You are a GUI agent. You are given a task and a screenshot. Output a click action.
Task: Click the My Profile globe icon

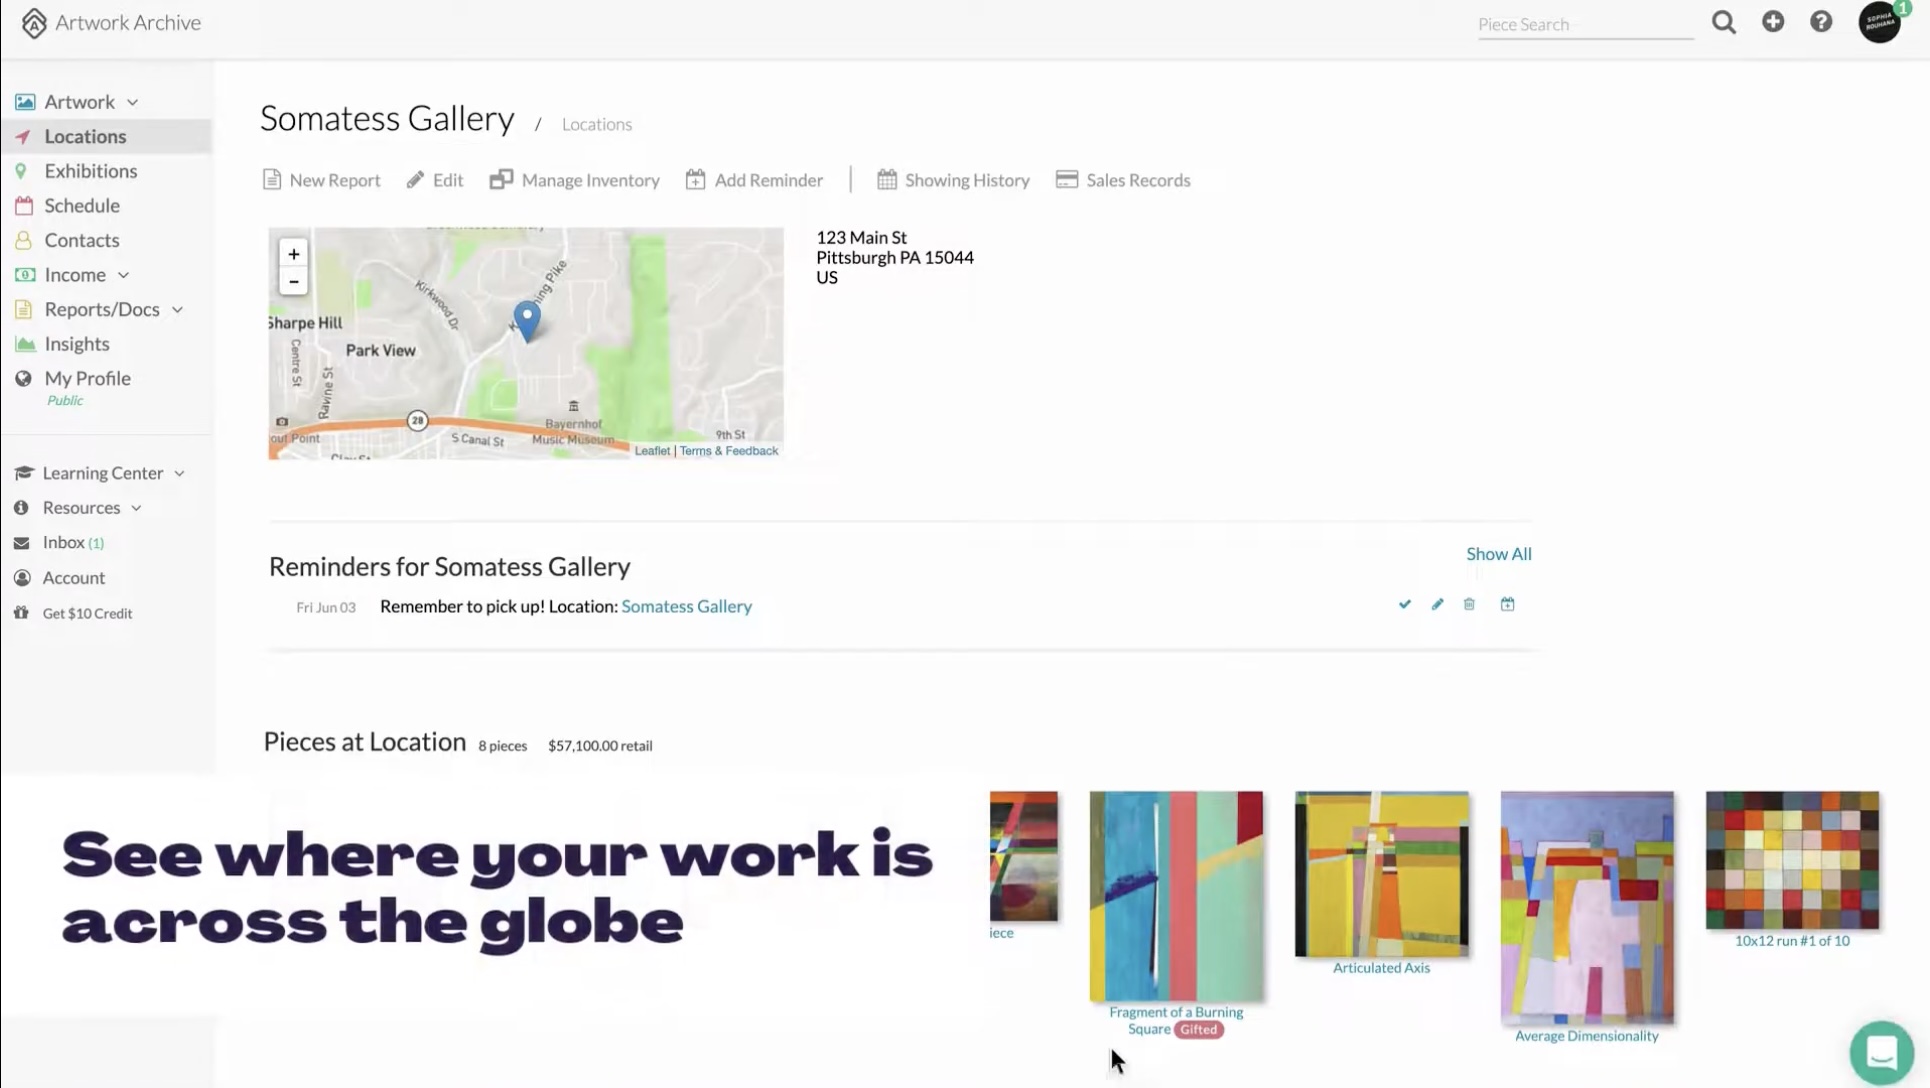23,379
